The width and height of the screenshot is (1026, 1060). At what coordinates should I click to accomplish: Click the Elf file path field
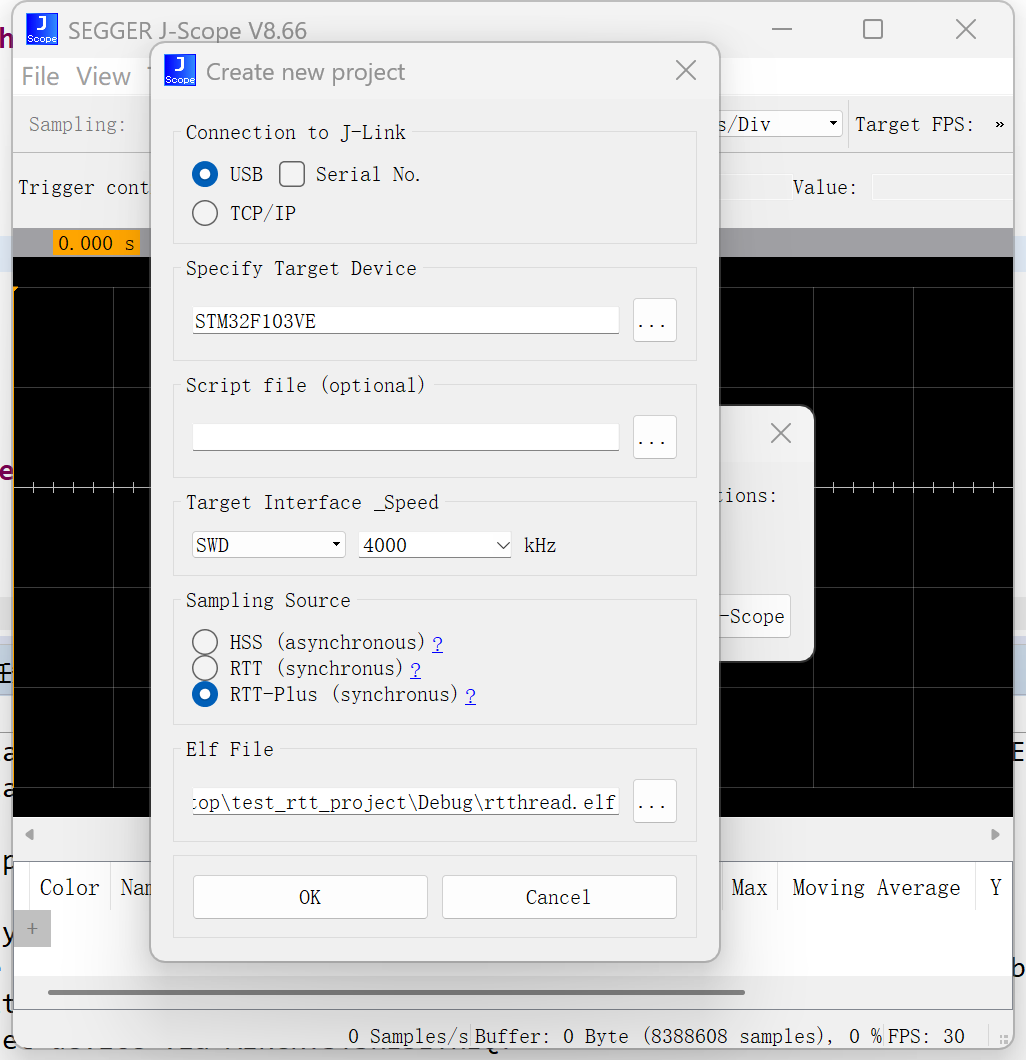click(x=406, y=802)
